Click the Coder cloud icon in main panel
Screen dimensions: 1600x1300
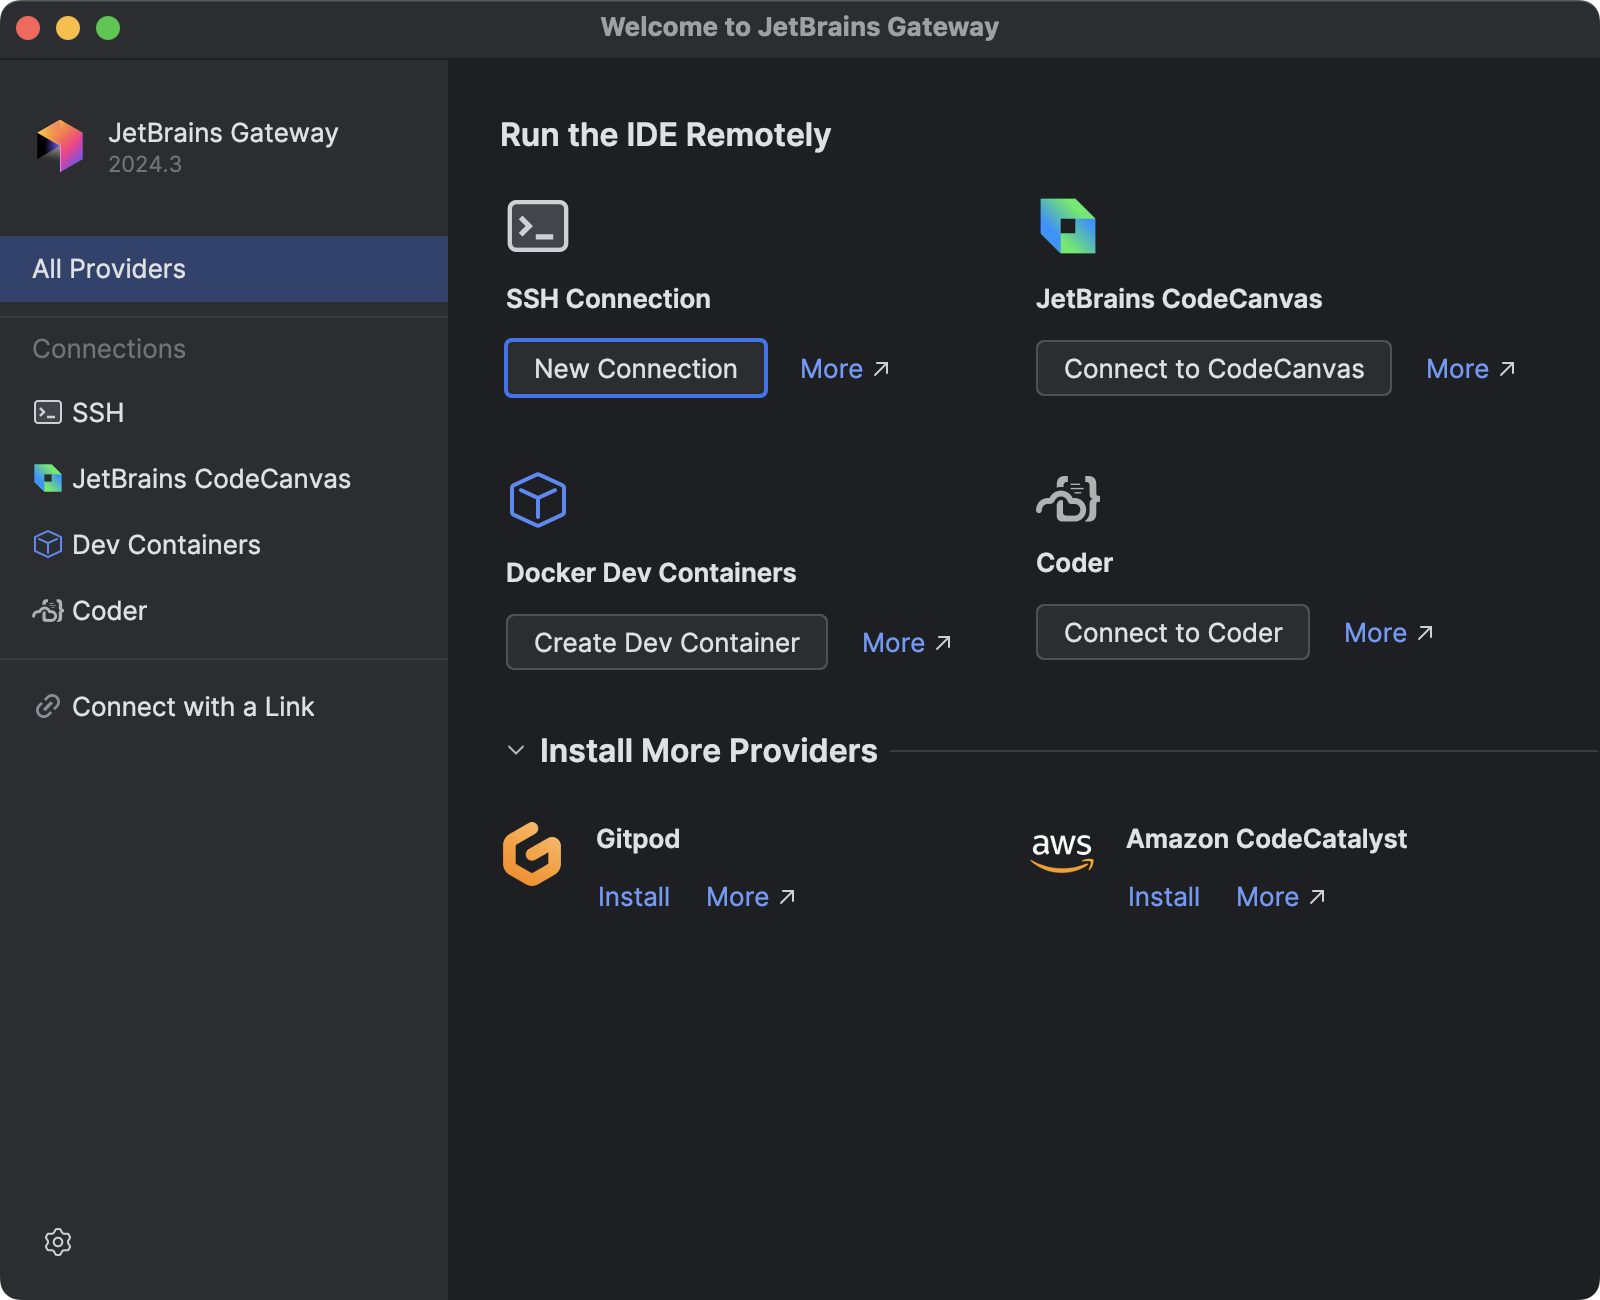coord(1067,499)
